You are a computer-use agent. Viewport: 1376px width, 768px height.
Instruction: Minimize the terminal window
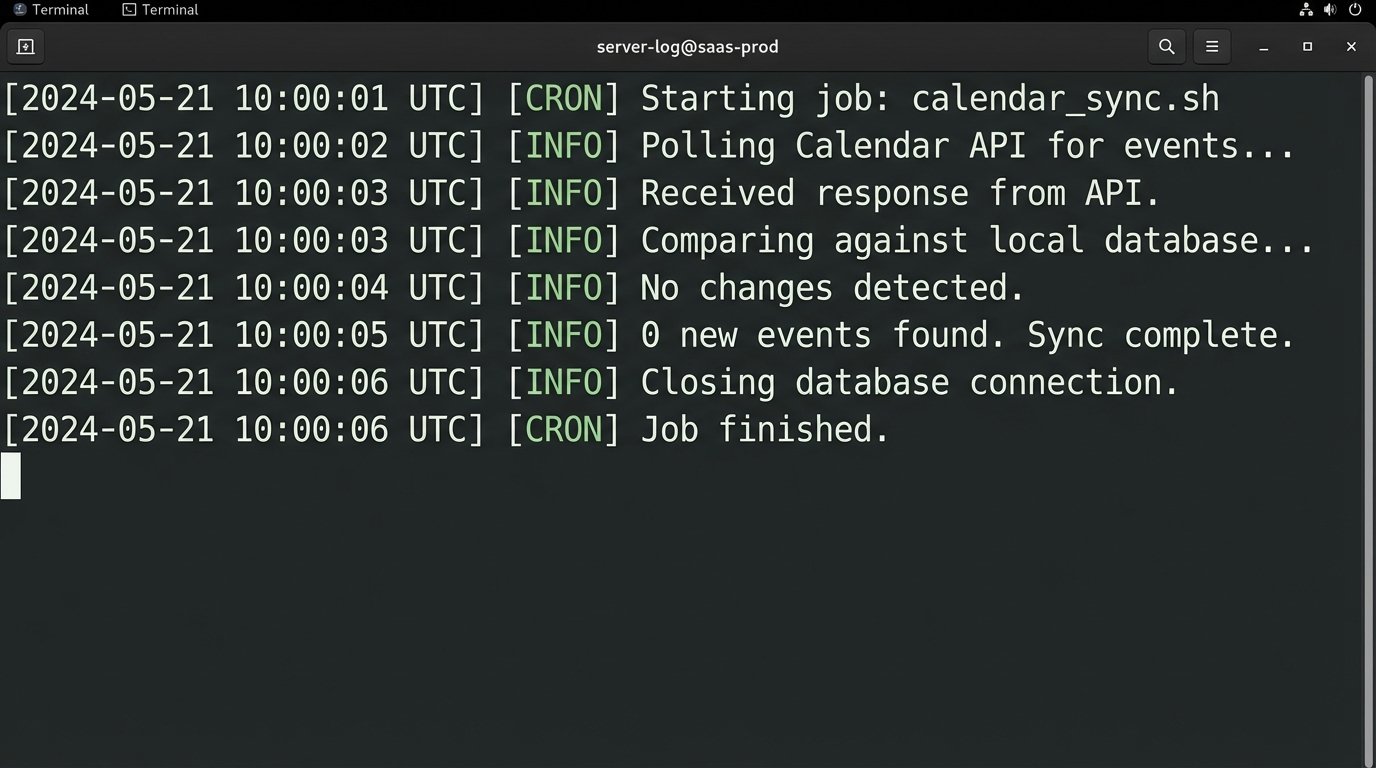pos(1264,47)
